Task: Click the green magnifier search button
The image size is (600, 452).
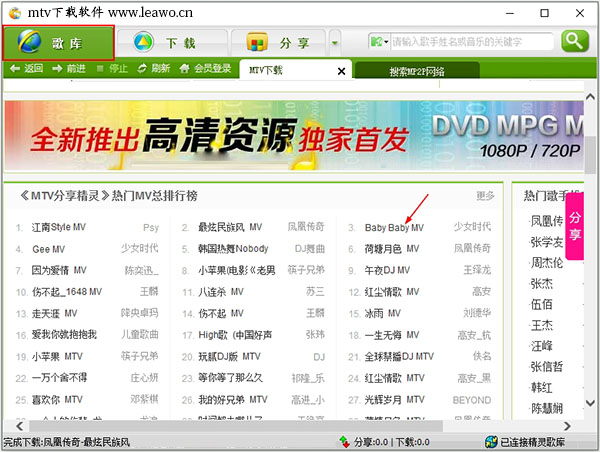Action: tap(575, 41)
